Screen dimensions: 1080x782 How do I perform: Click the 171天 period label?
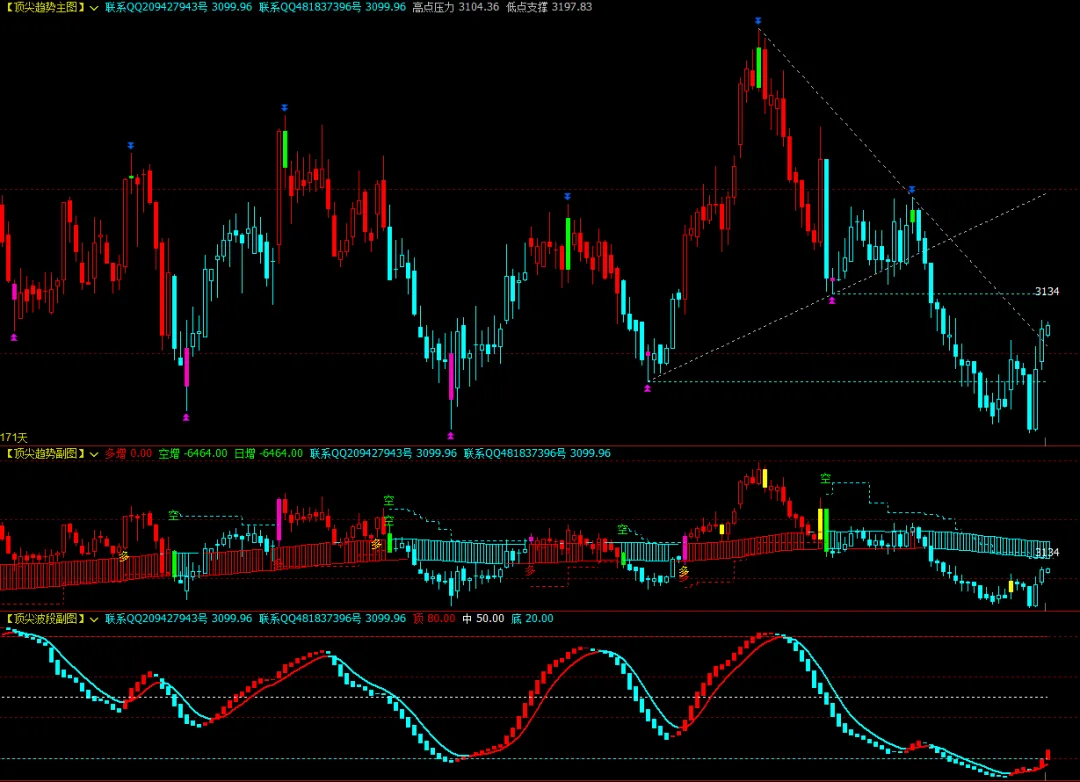point(14,438)
